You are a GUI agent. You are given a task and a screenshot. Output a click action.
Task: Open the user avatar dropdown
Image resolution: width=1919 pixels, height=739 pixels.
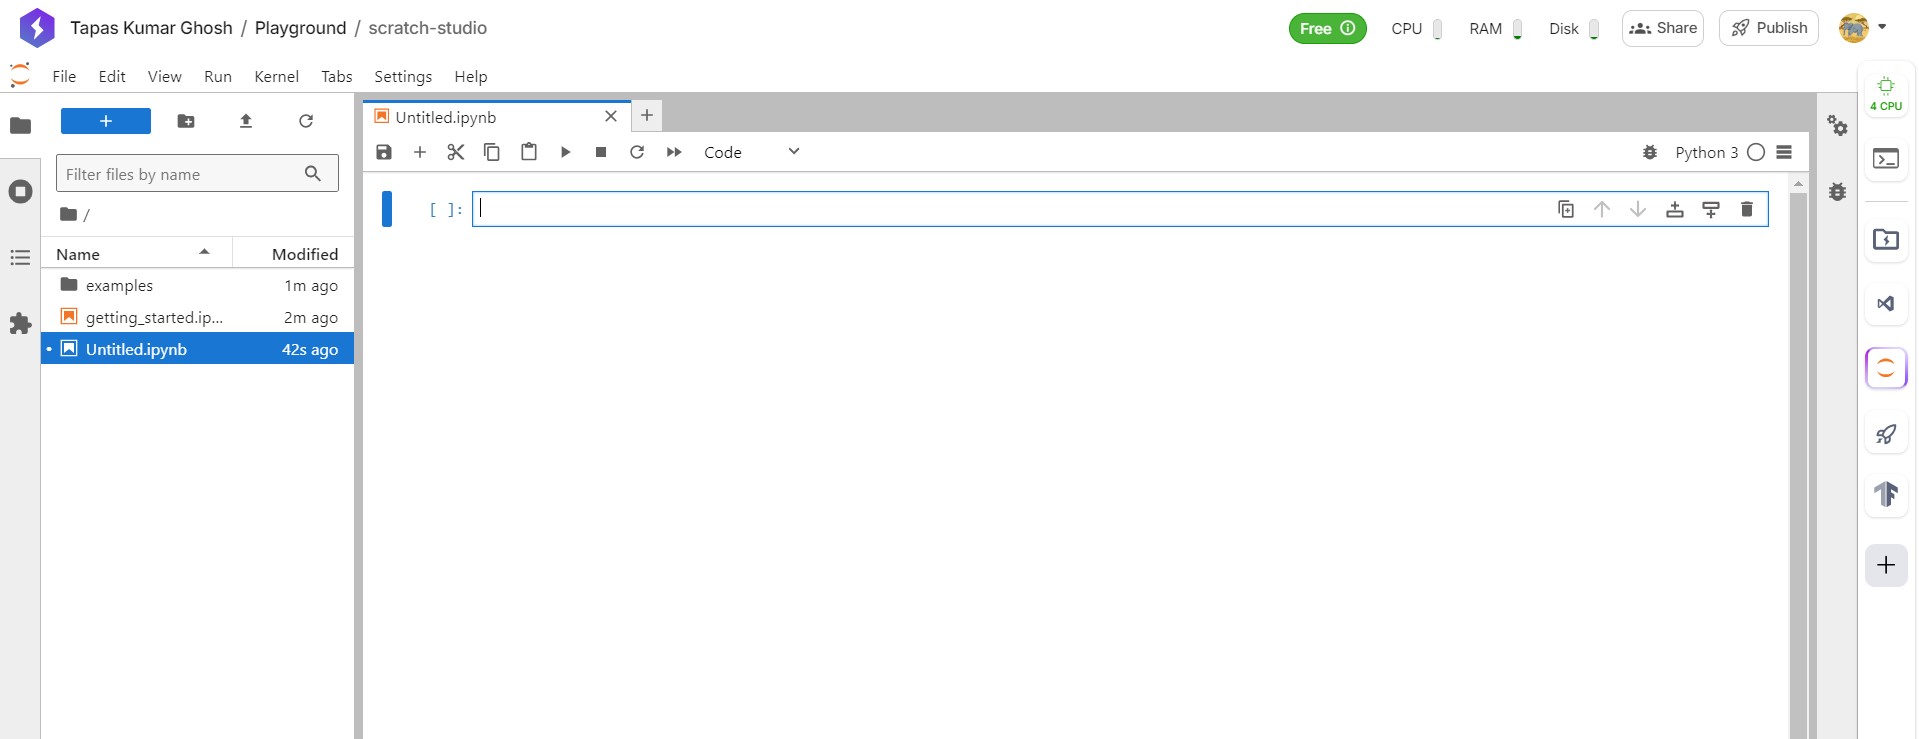click(1863, 28)
